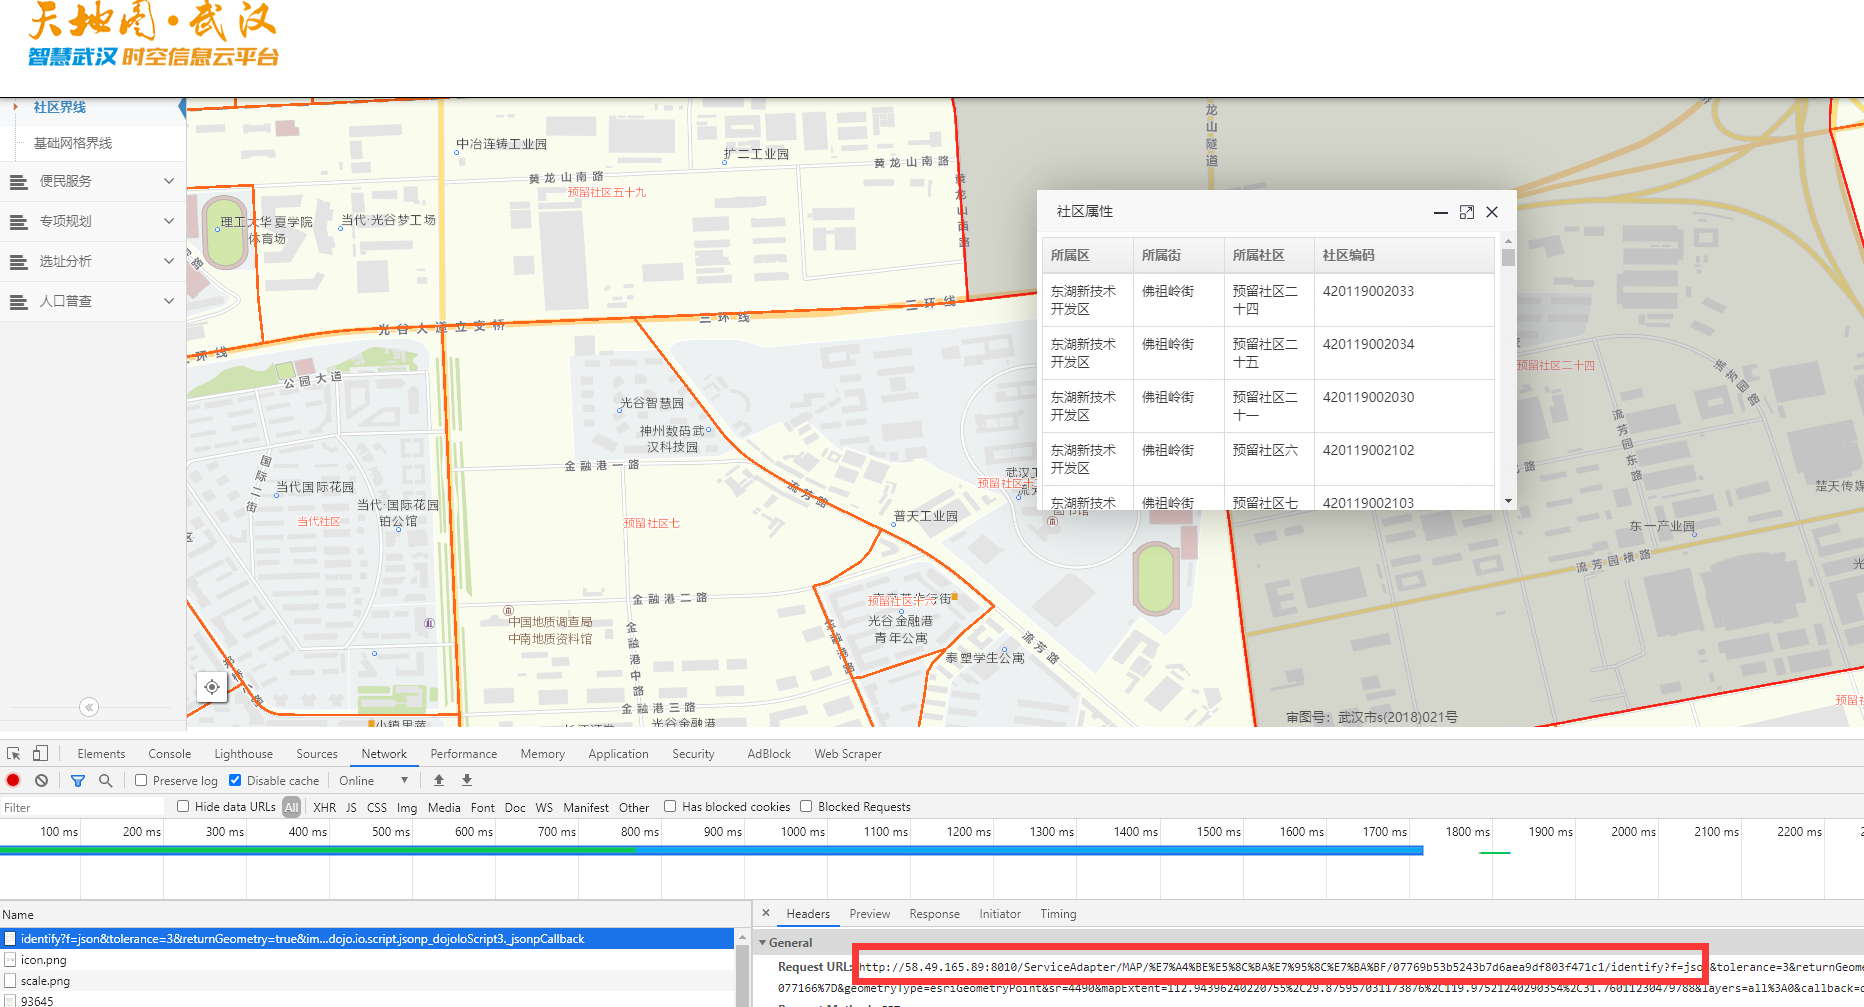This screenshot has width=1864, height=1007.
Task: Click the 便民服务 menu icon
Action: tap(18, 181)
